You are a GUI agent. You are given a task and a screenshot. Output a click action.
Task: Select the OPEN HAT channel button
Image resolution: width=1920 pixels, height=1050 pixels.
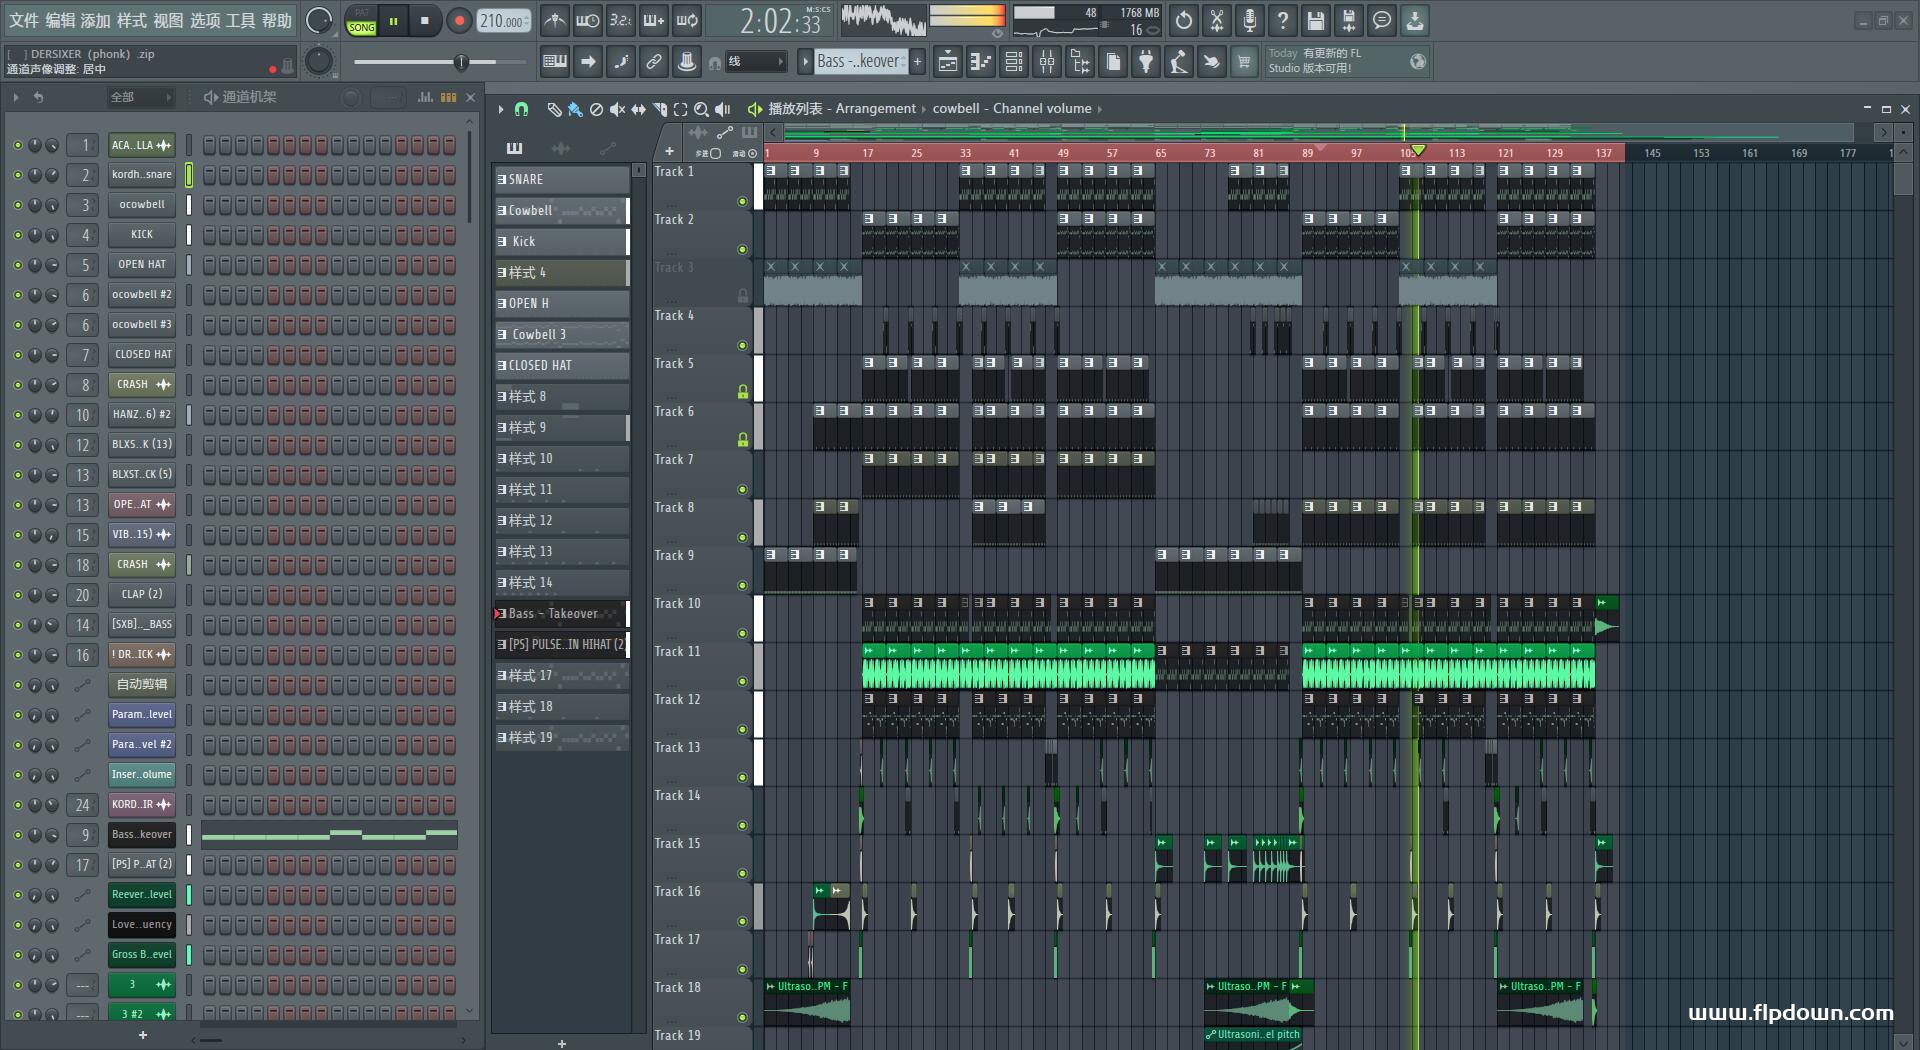click(142, 265)
